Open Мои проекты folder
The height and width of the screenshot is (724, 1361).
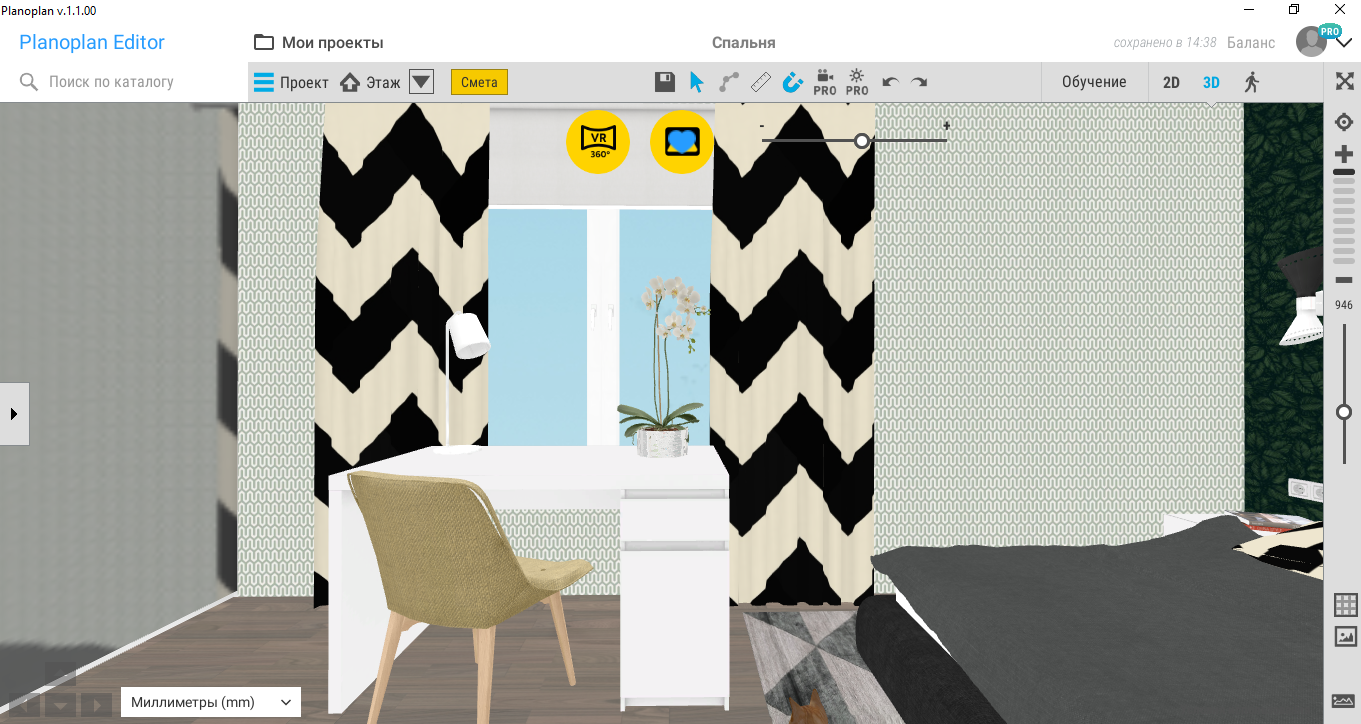tap(319, 42)
